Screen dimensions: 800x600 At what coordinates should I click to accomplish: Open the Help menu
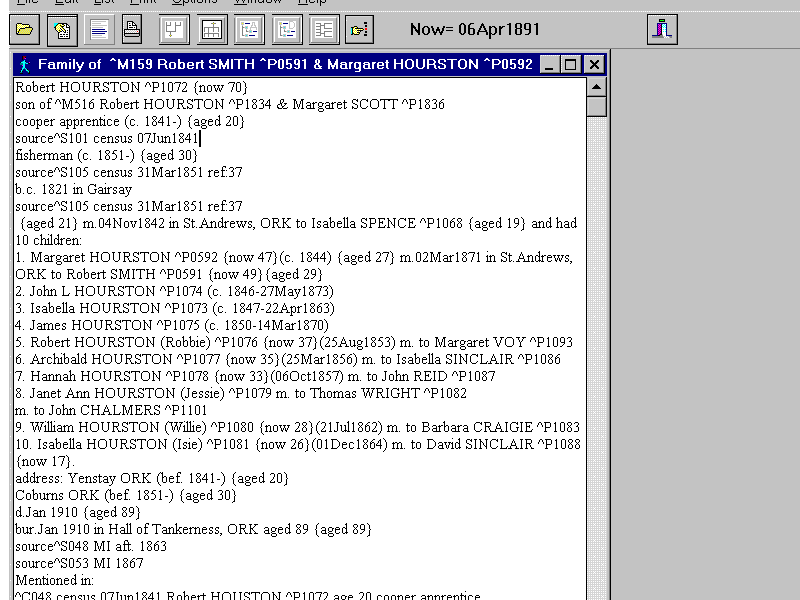pos(312,3)
